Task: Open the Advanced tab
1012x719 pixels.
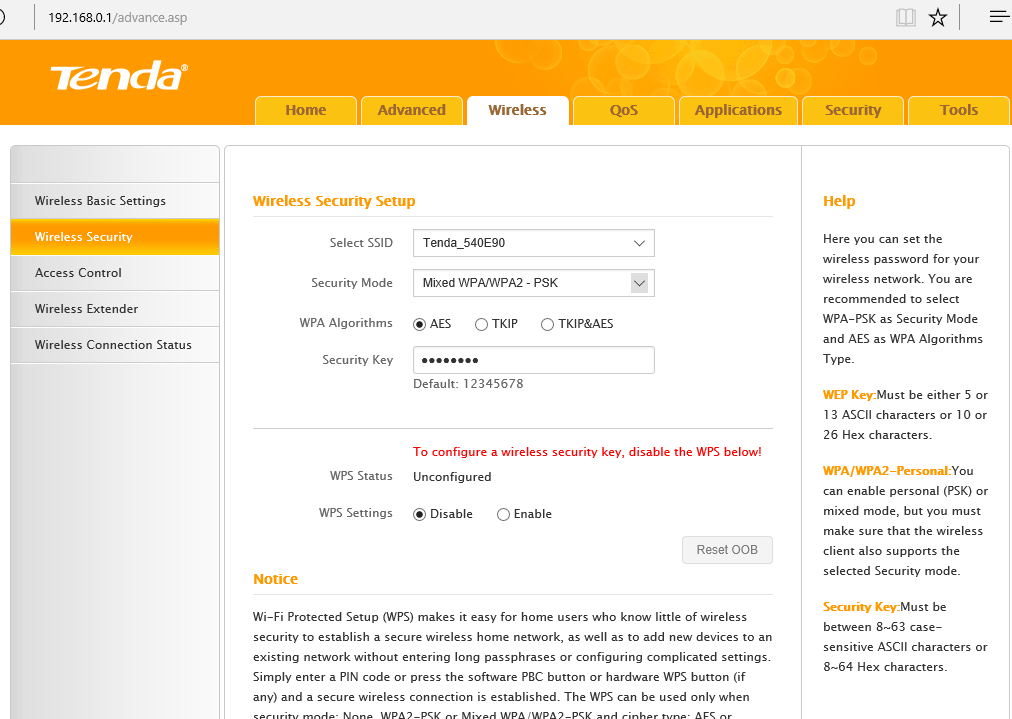Action: tap(412, 110)
